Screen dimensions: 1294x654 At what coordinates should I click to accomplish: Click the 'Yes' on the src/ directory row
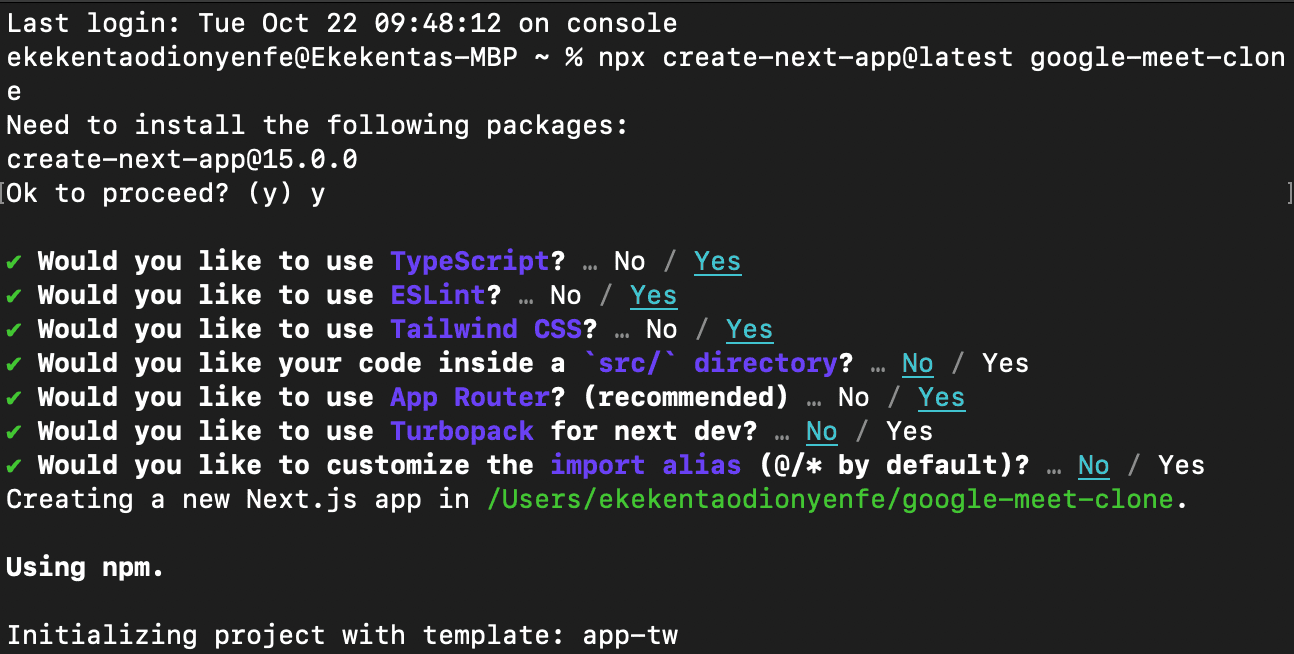1006,363
